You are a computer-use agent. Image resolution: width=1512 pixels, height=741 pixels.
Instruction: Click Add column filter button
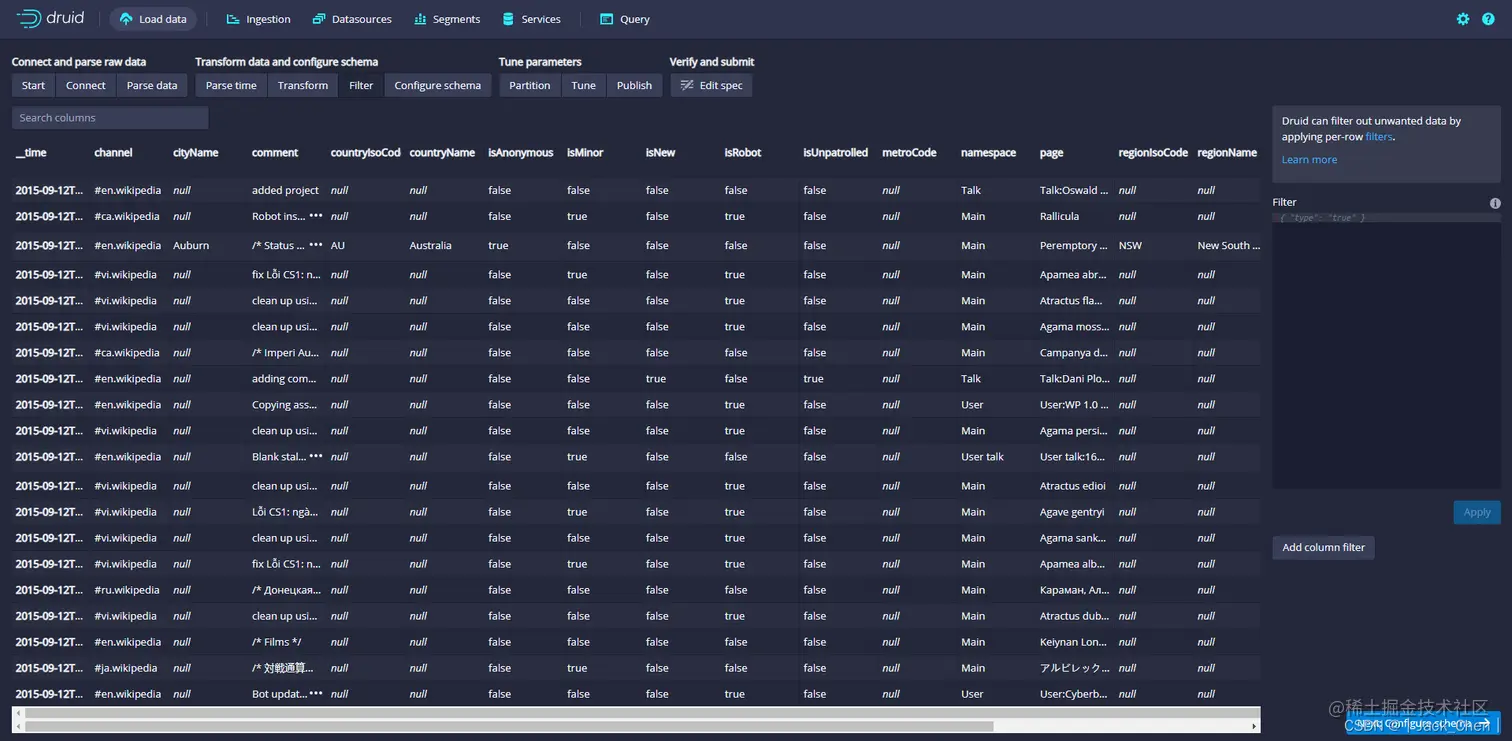point(1323,548)
